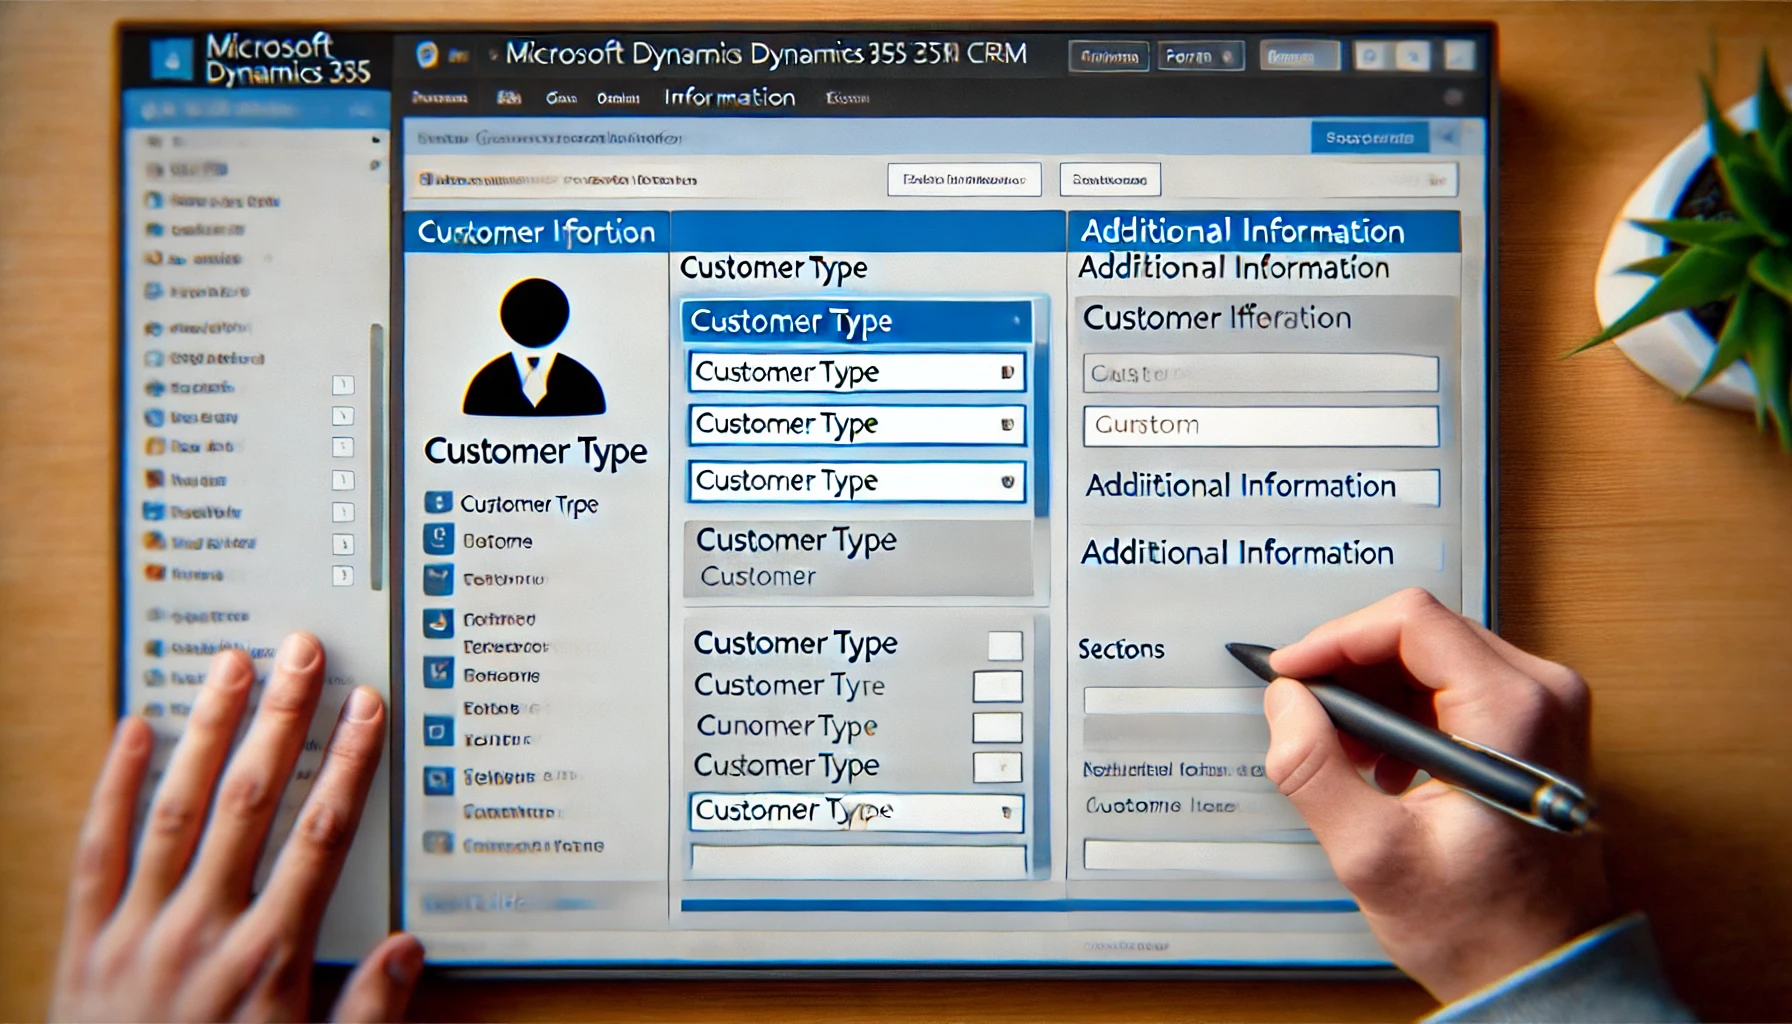Click the list icon directly below the Botome icon
The height and width of the screenshot is (1024, 1792).
pyautogui.click(x=438, y=579)
